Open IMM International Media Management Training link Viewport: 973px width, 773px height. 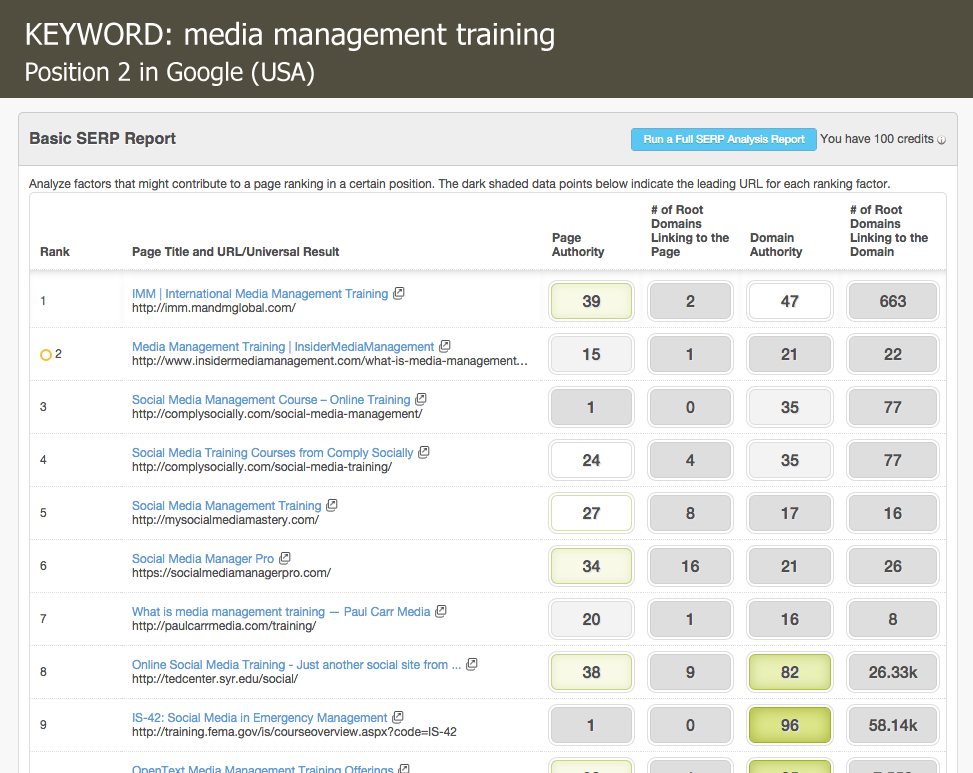click(x=260, y=293)
